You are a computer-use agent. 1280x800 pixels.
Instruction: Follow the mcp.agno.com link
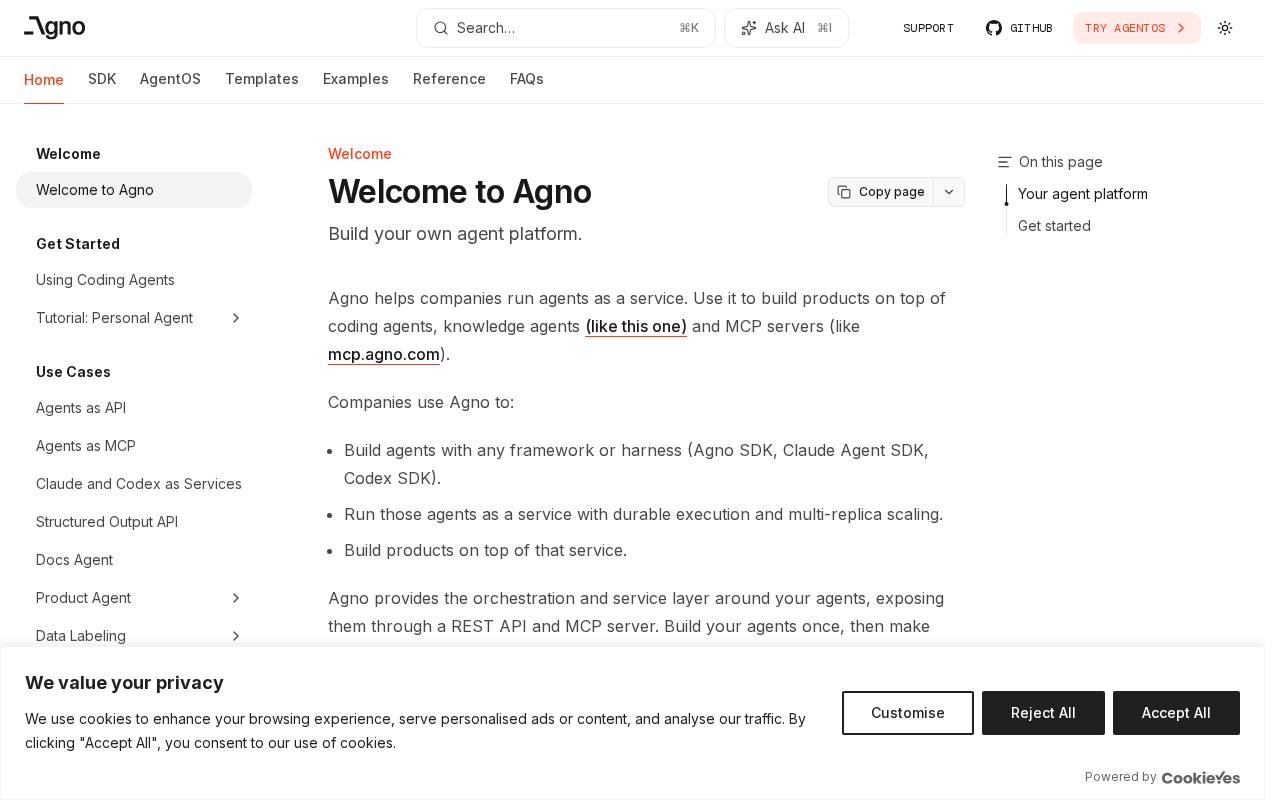pyautogui.click(x=384, y=354)
